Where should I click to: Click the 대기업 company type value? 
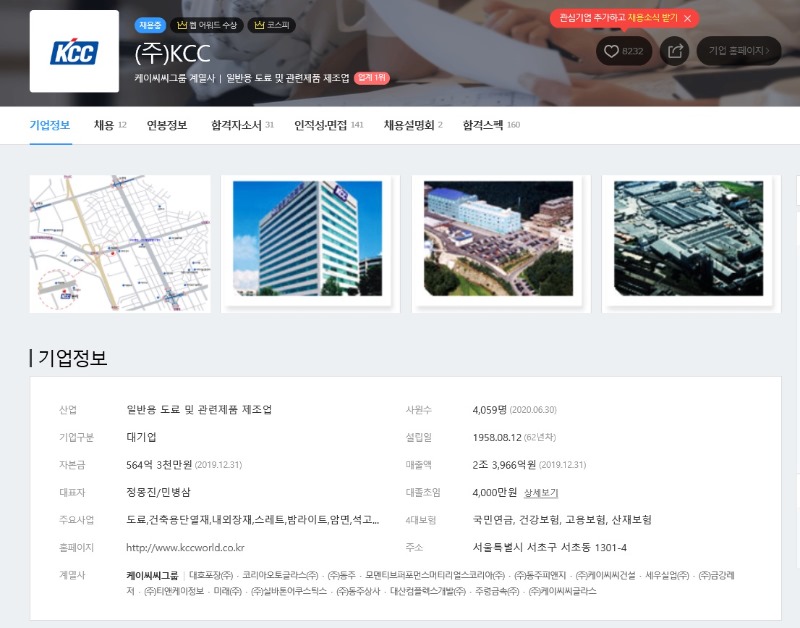(x=141, y=437)
